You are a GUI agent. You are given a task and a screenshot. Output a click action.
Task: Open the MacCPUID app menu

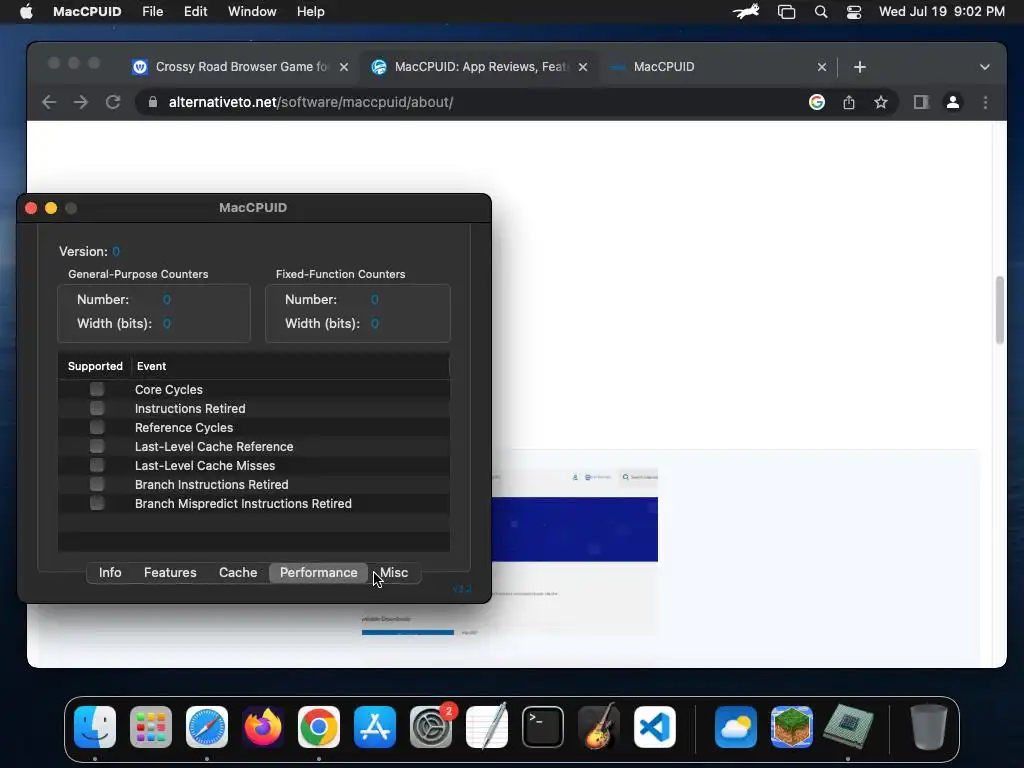point(87,12)
